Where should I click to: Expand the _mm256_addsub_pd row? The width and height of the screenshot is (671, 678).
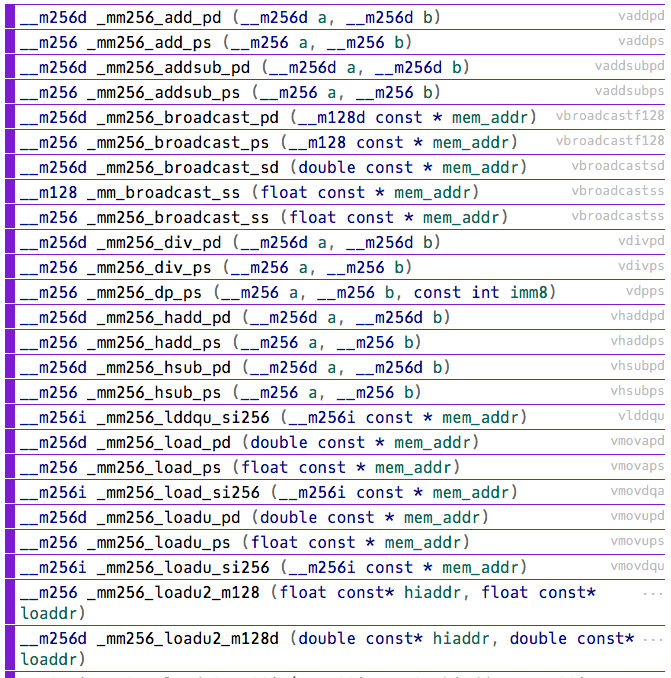click(335, 67)
